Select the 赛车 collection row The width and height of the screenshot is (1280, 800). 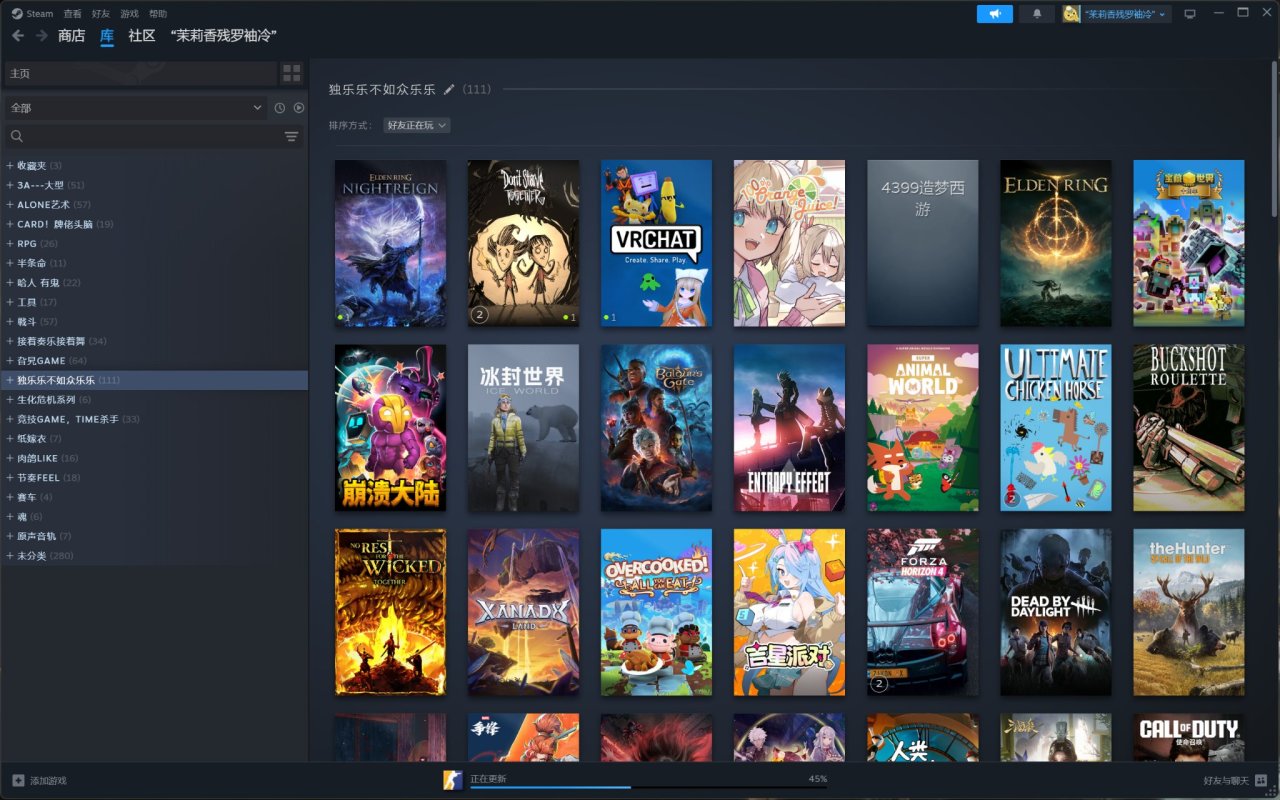coord(154,498)
